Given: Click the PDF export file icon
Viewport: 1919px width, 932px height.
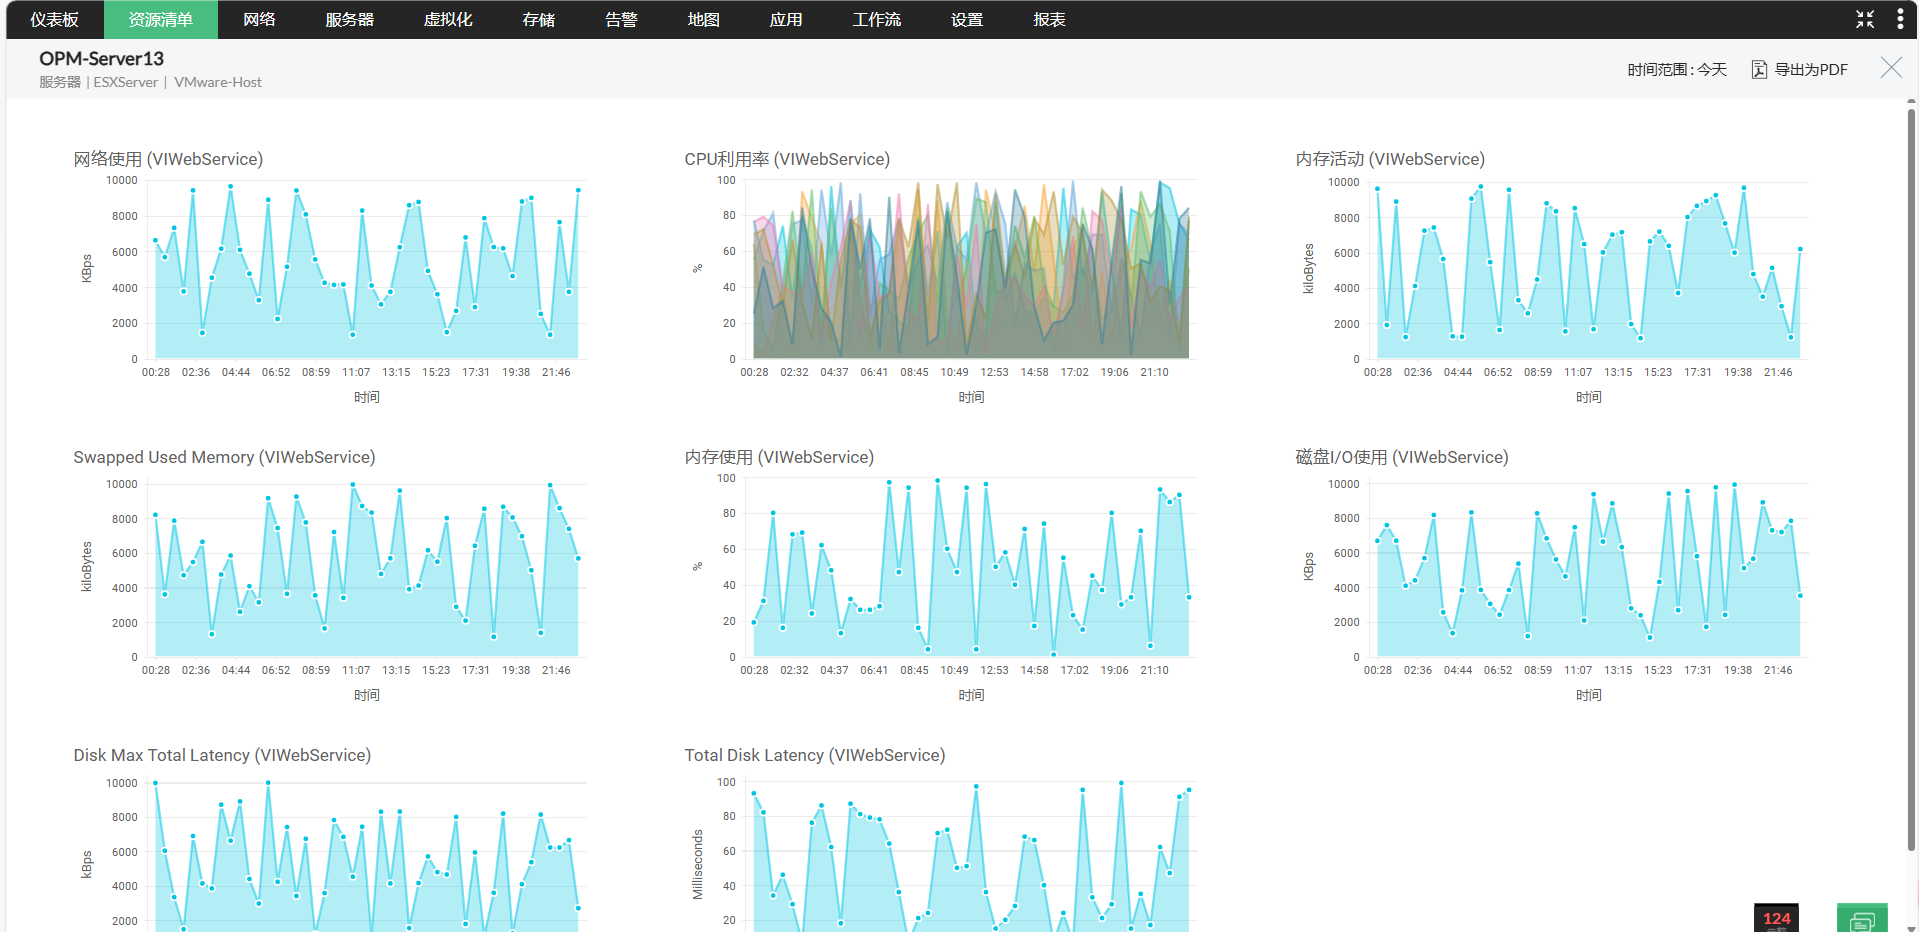Looking at the screenshot, I should click(x=1759, y=69).
